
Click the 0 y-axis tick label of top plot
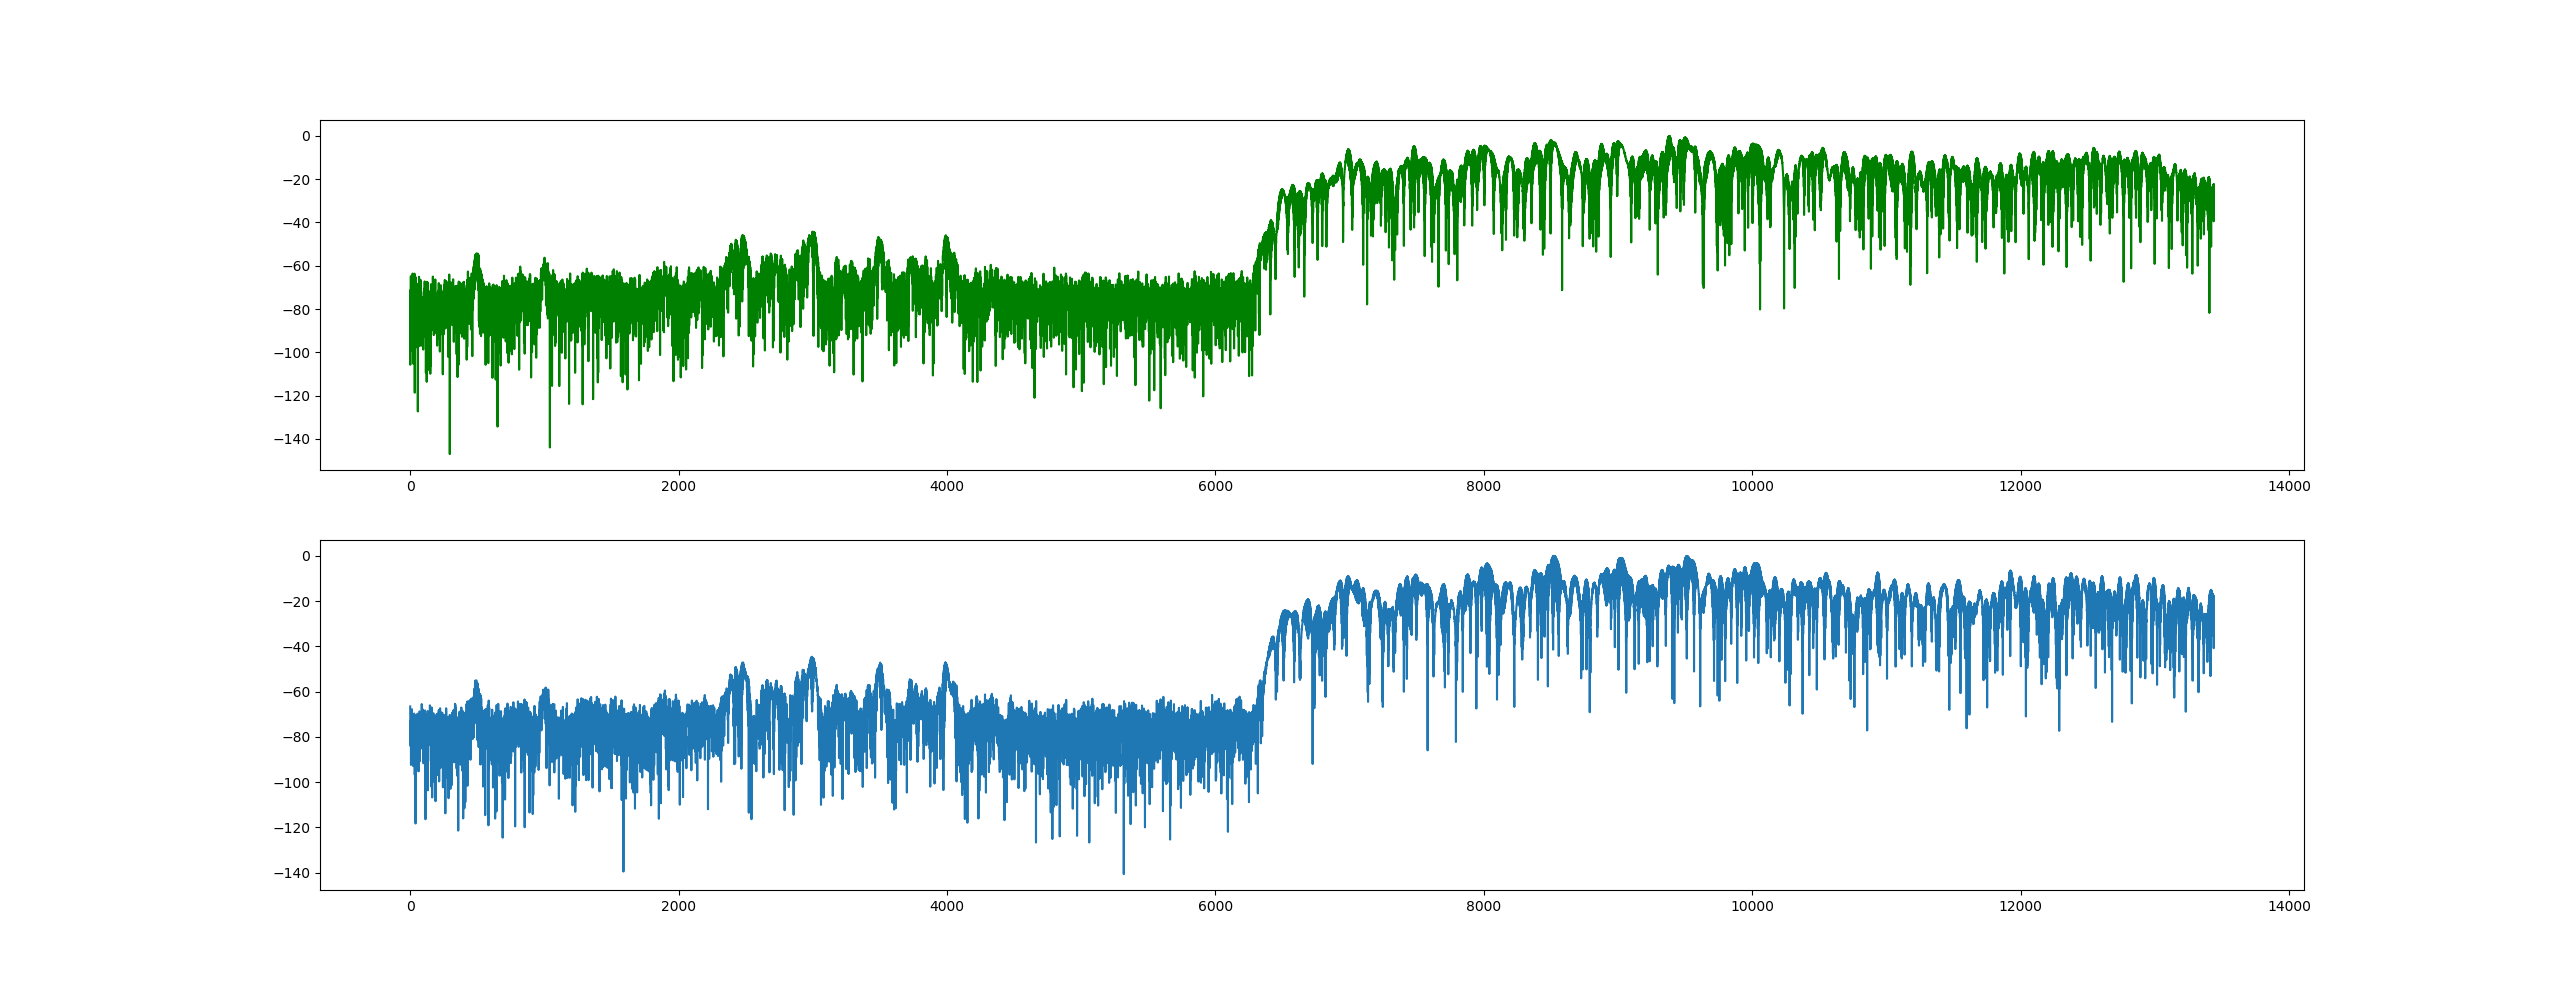click(306, 136)
